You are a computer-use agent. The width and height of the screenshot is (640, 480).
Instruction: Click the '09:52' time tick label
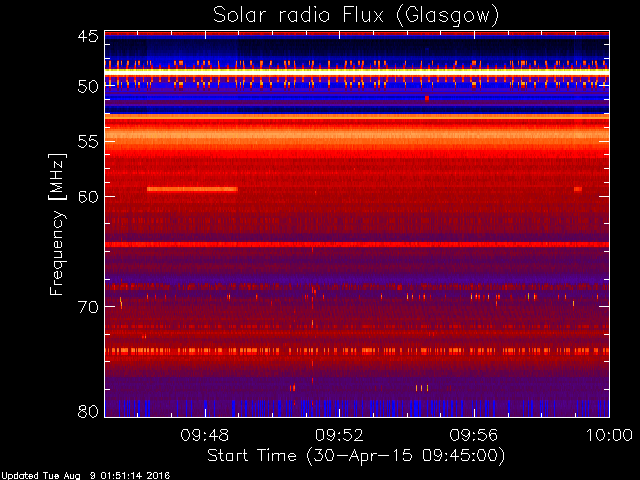(339, 435)
